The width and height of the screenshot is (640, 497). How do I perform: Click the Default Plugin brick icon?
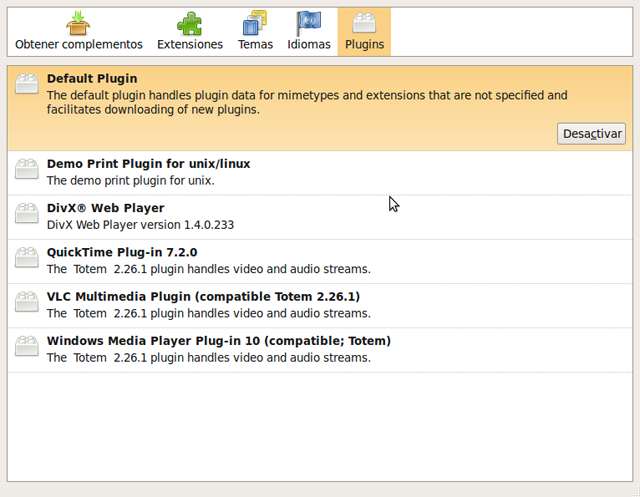point(27,84)
